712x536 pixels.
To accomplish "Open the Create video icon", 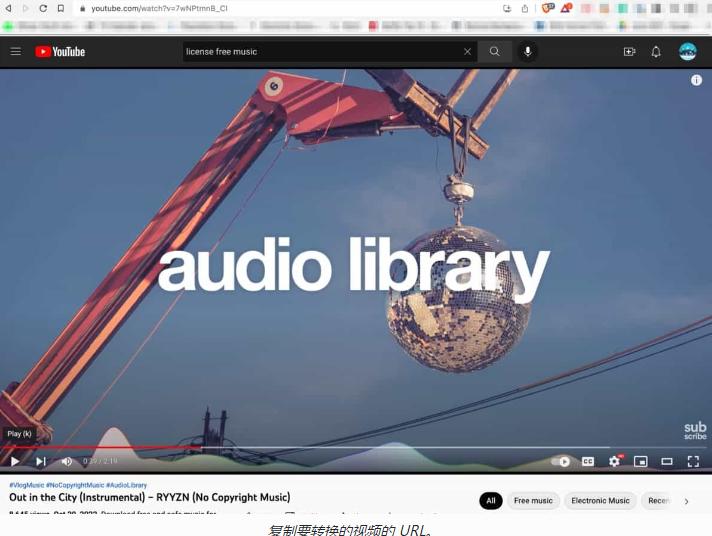I will [x=629, y=52].
